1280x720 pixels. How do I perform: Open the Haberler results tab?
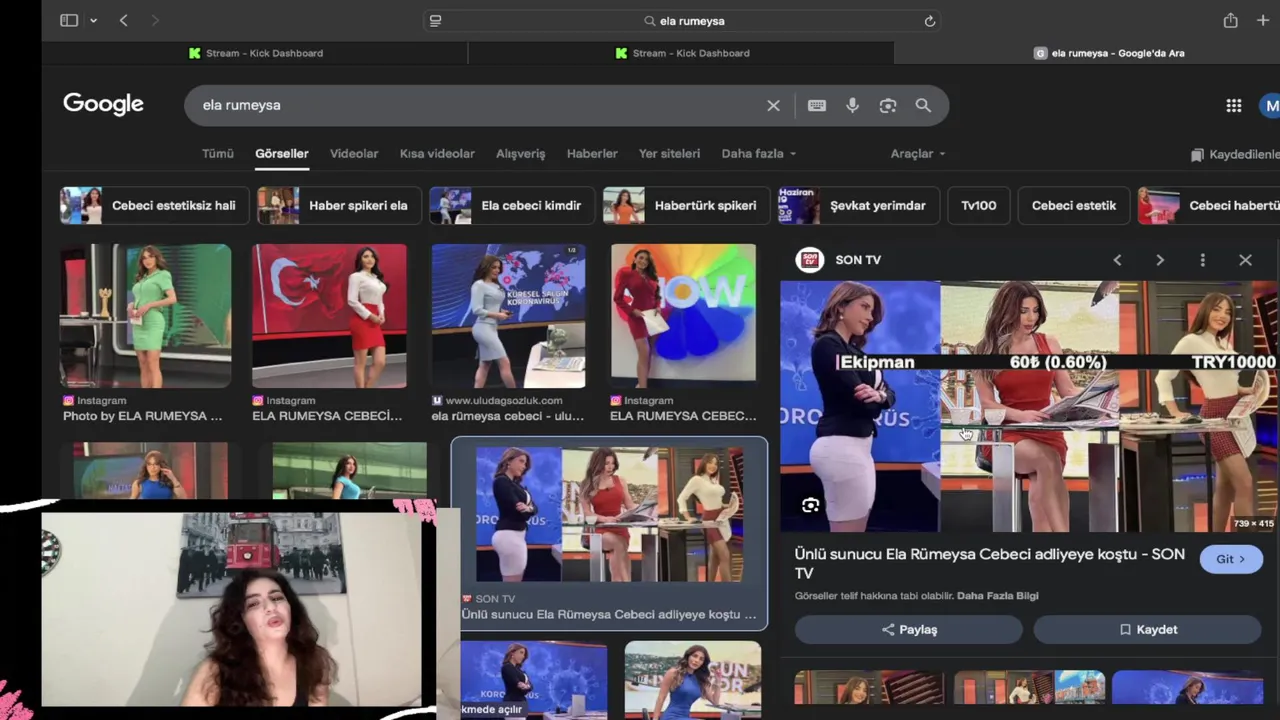pyautogui.click(x=592, y=153)
